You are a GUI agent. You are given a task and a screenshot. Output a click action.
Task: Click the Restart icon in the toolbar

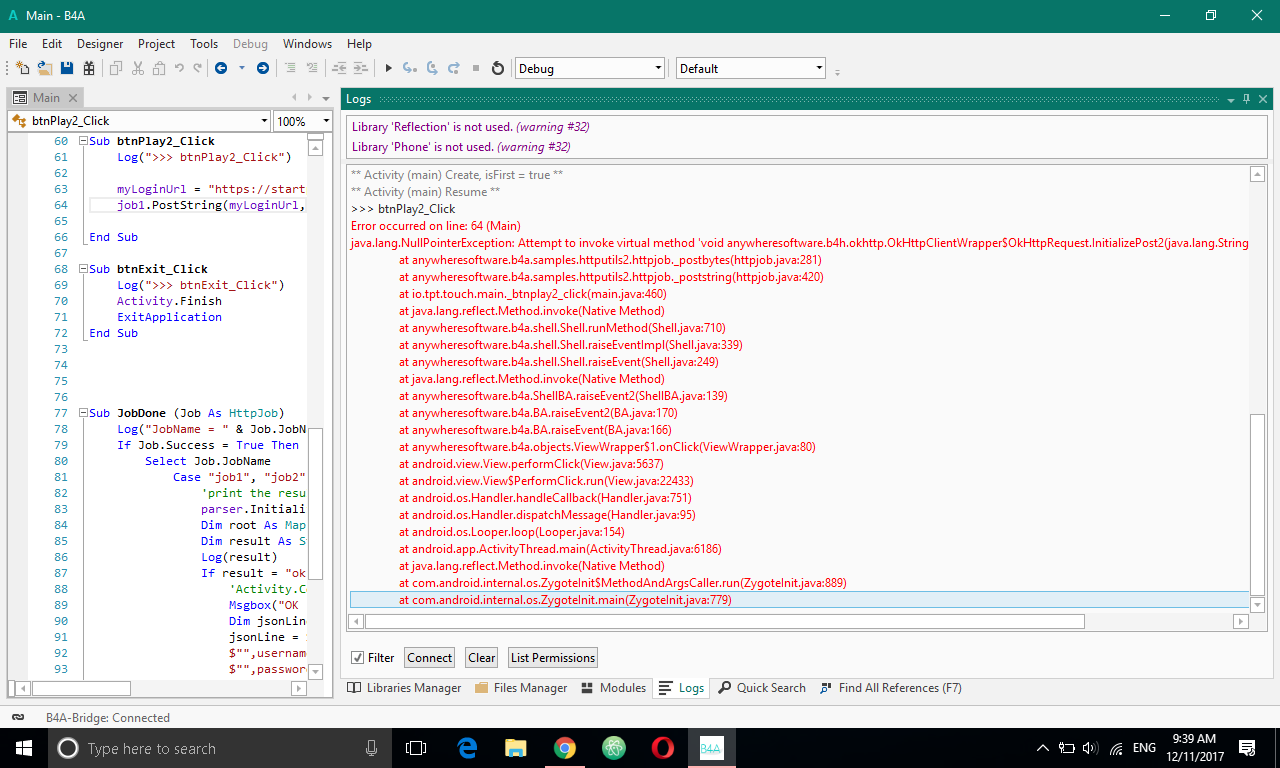click(x=498, y=68)
